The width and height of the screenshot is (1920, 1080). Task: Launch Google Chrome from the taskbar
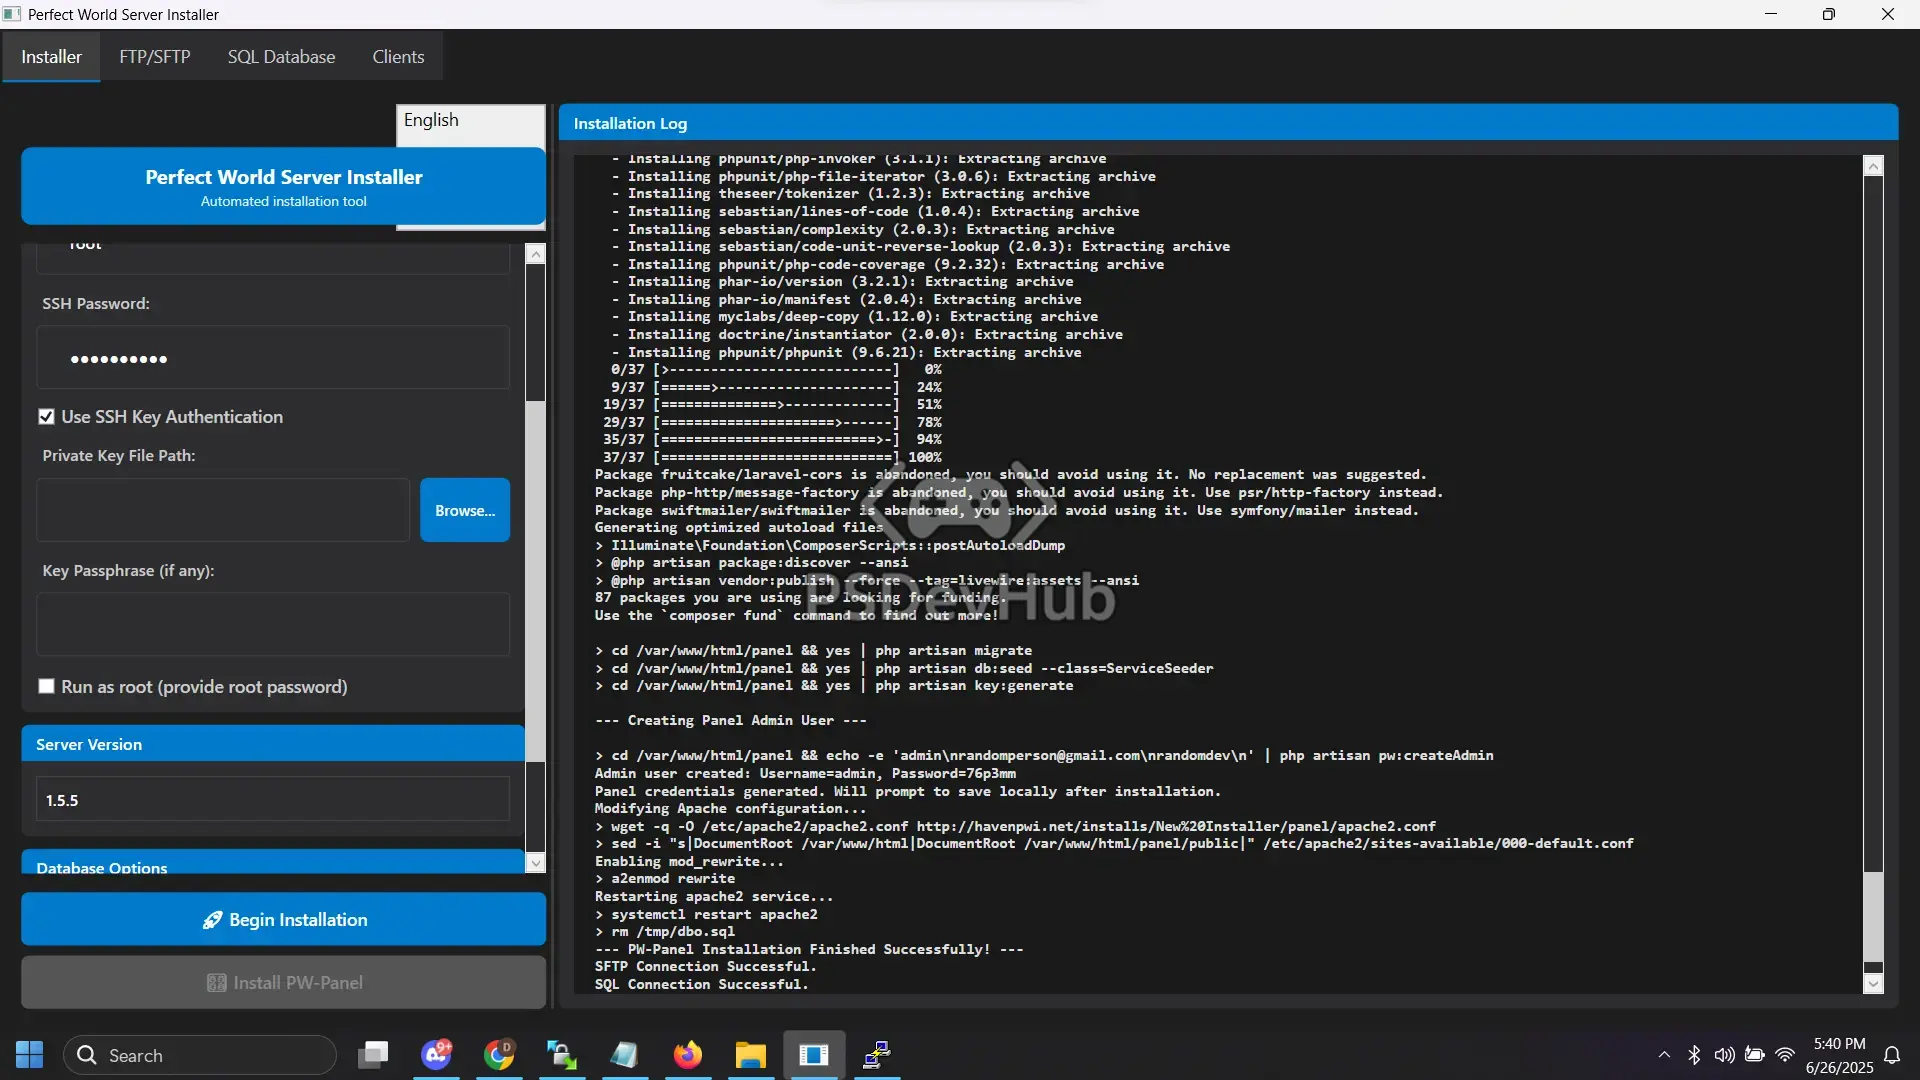click(499, 1055)
